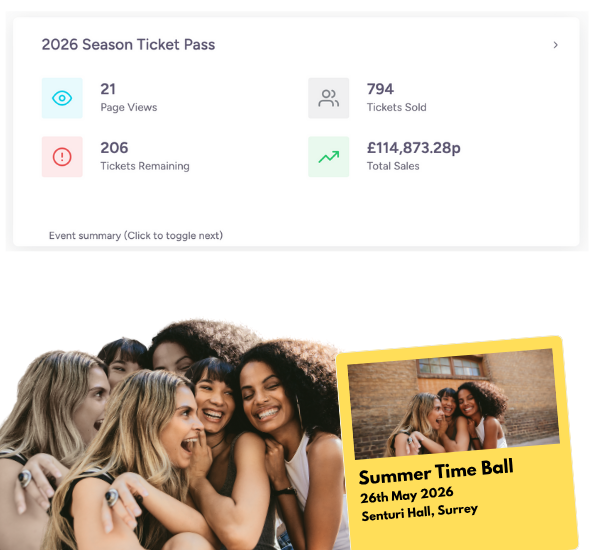Viewport: 600px width, 550px height.
Task: Toggle next event via Event summary text
Action: click(136, 235)
